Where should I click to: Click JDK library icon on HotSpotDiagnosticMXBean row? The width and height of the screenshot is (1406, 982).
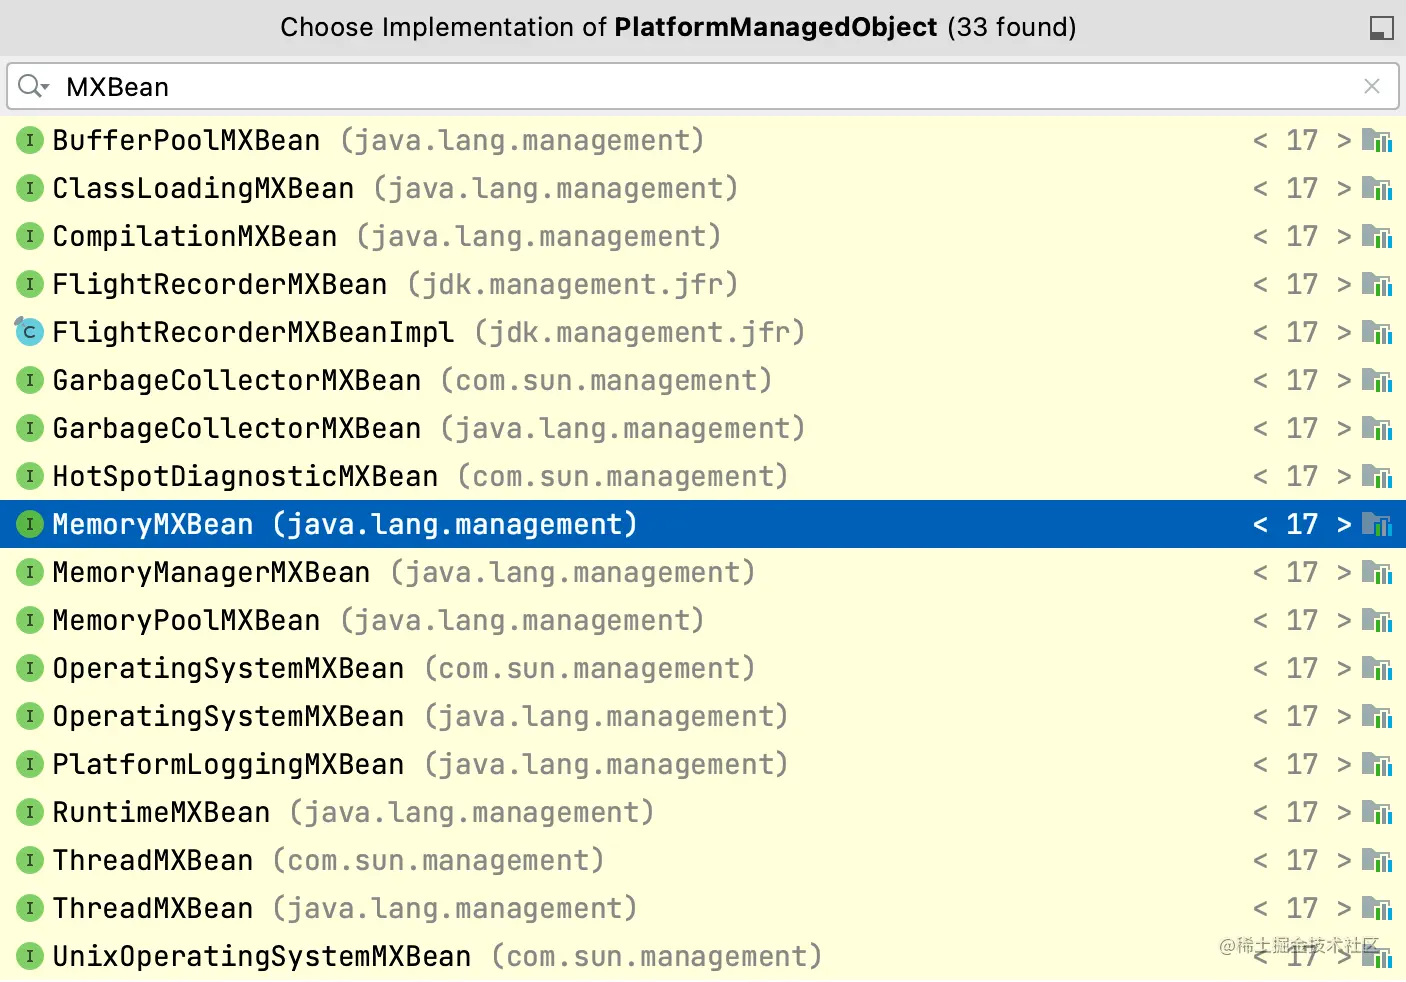tap(1377, 476)
